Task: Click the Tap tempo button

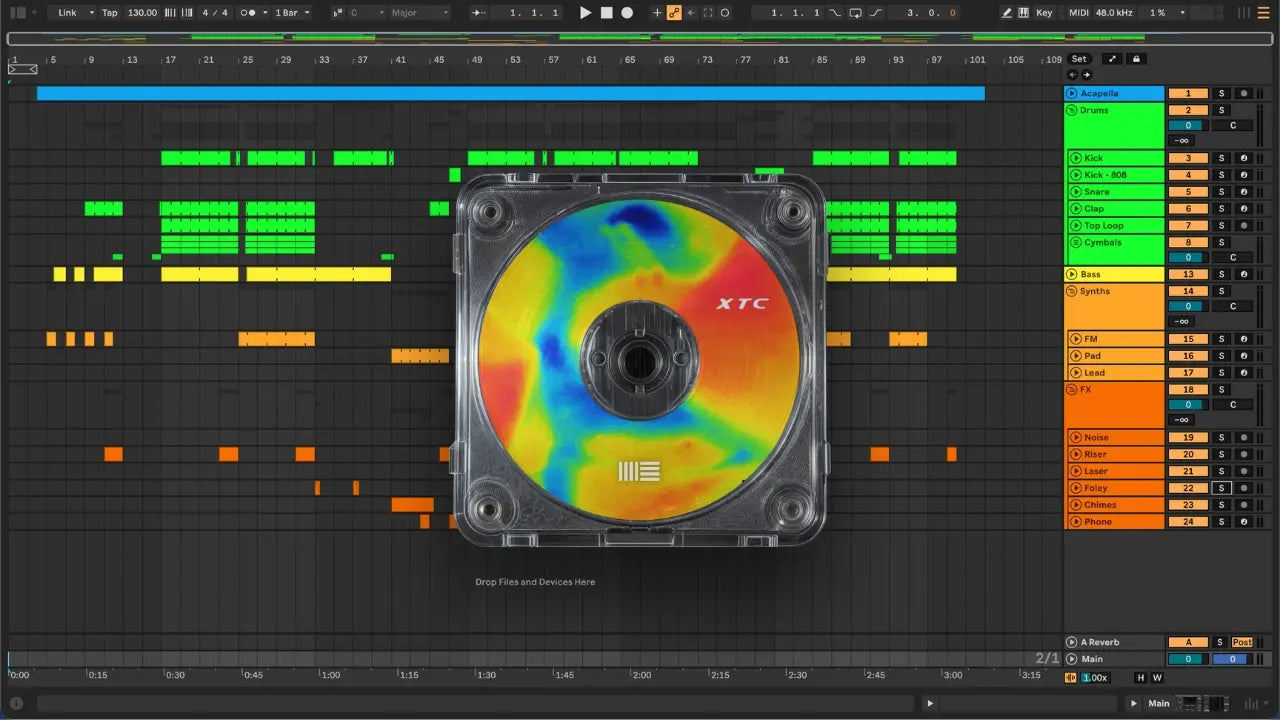Action: coord(110,13)
